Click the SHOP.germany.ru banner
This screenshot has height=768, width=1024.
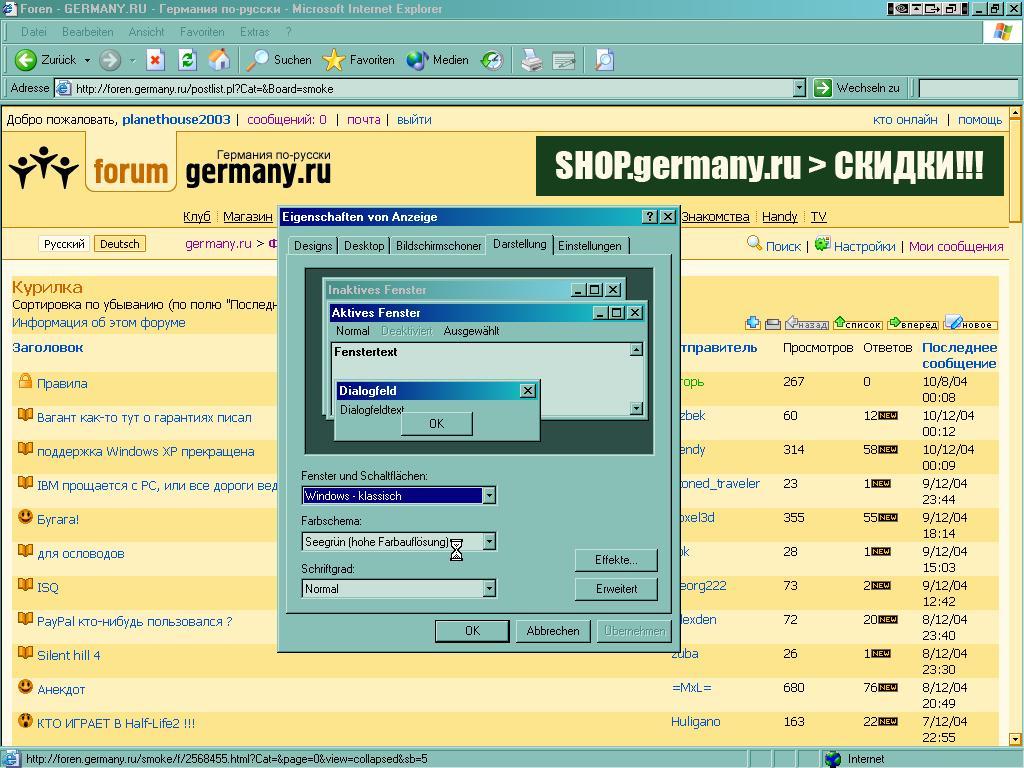769,166
